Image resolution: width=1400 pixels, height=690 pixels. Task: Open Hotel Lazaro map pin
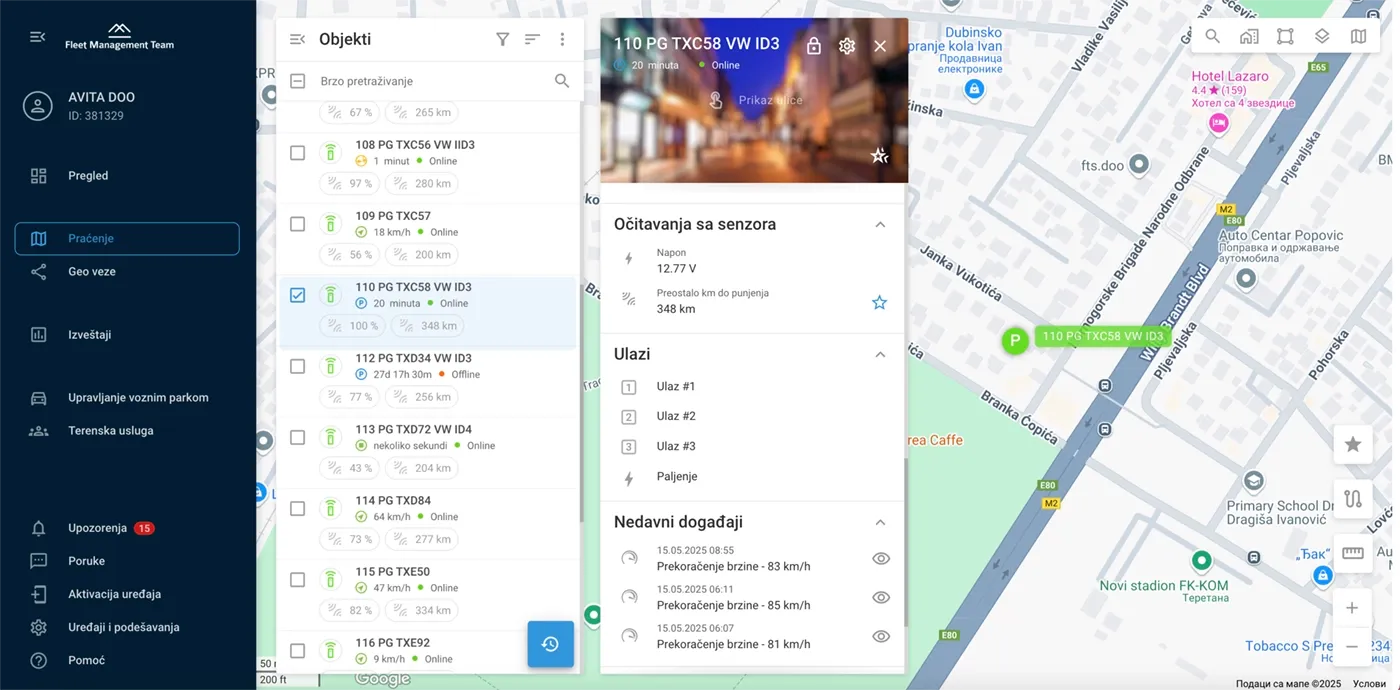[1218, 123]
